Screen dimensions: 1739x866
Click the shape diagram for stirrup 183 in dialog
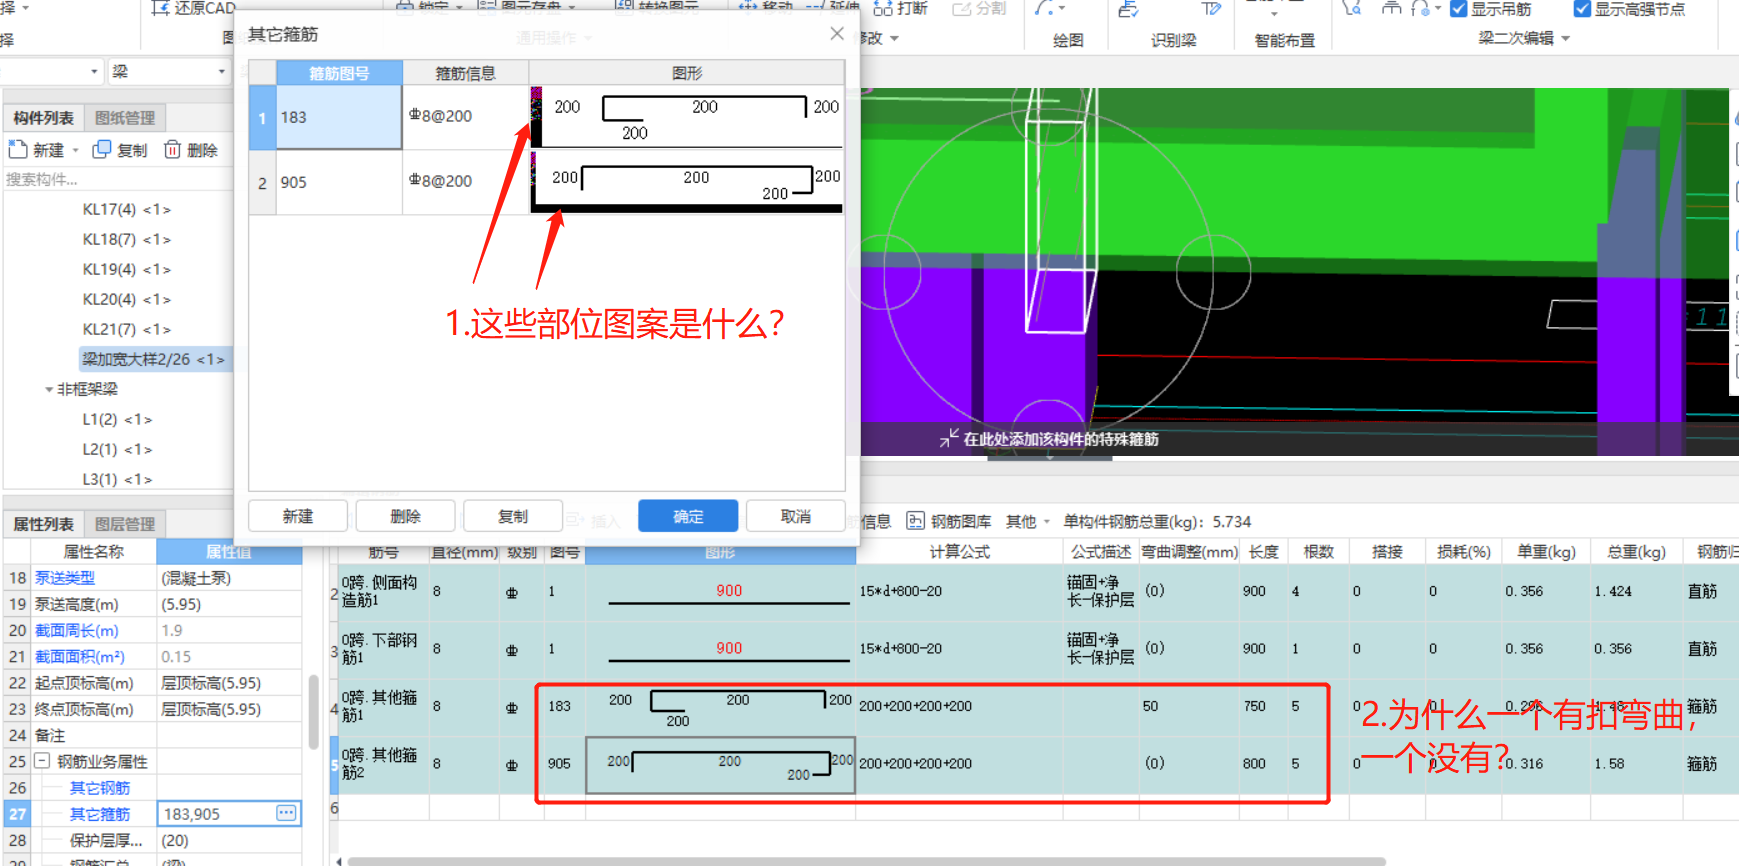[x=687, y=117]
